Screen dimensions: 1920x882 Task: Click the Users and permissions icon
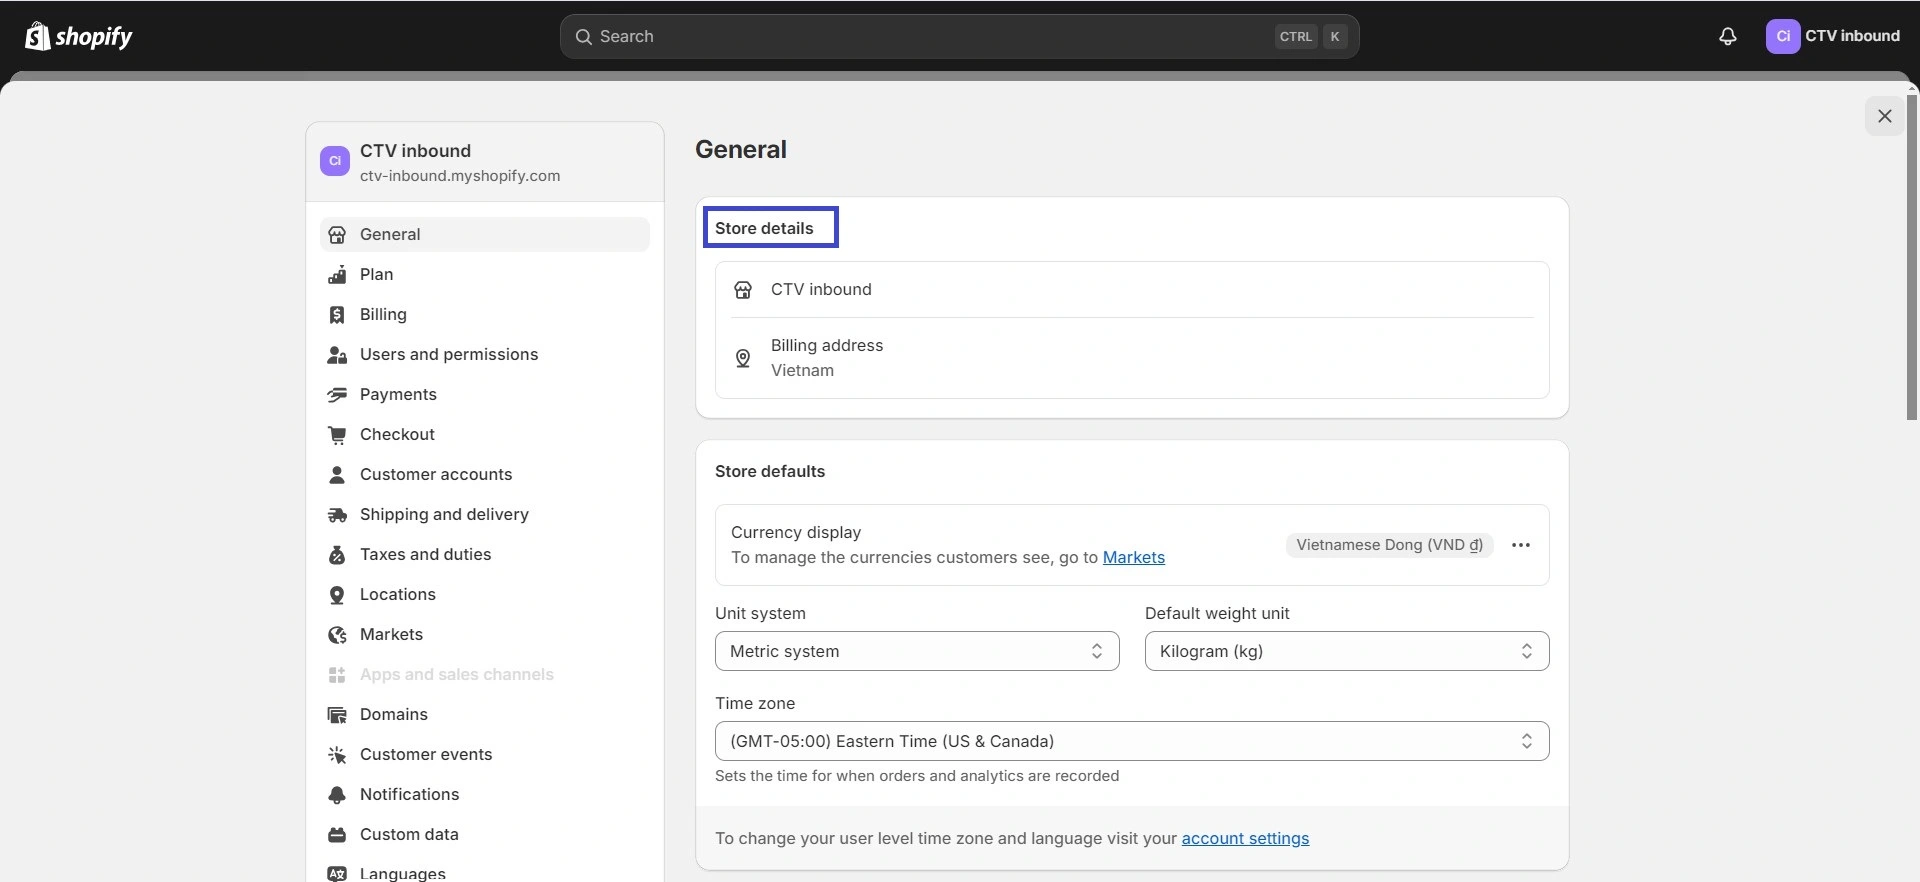pos(337,354)
